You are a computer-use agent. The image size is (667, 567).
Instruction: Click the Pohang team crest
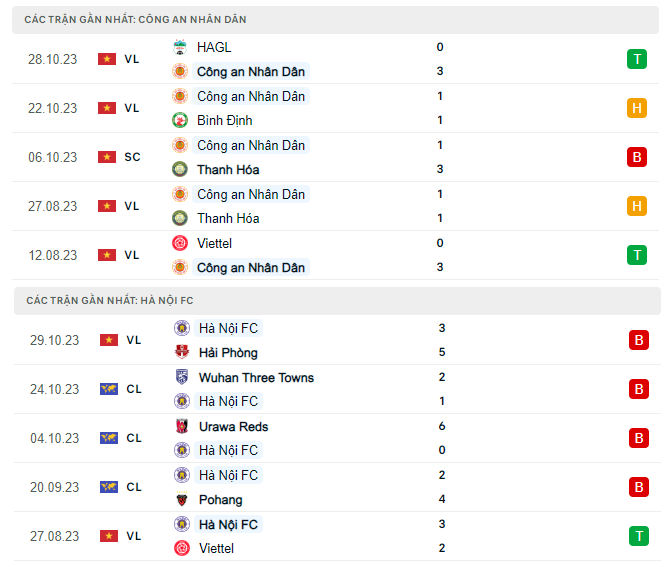tap(182, 500)
